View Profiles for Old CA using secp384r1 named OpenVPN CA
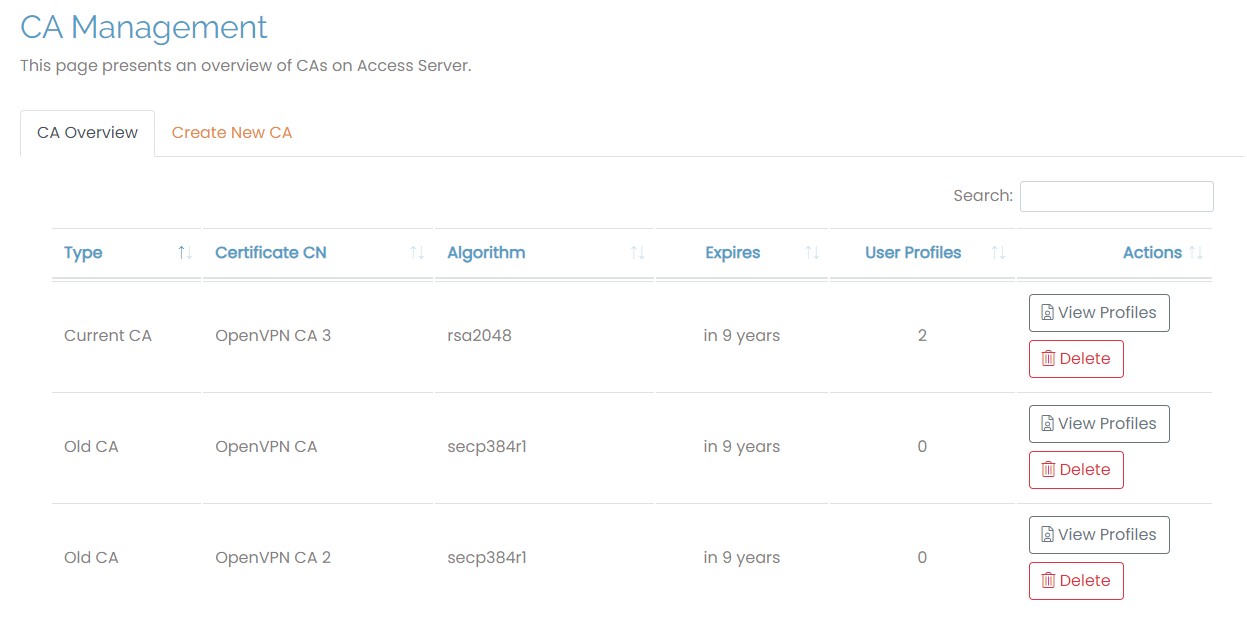 [1098, 424]
